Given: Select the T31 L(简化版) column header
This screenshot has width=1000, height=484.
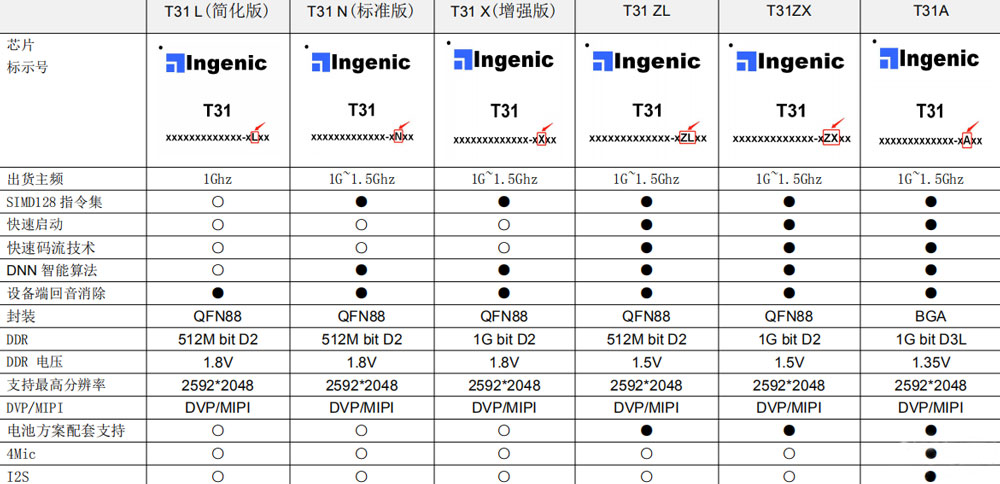Looking at the screenshot, I should (217, 11).
